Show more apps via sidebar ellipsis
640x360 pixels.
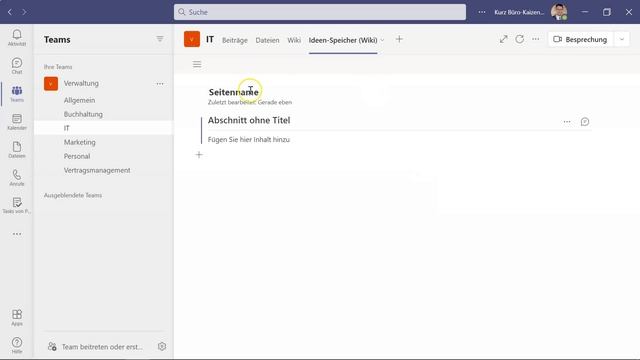[17, 234]
